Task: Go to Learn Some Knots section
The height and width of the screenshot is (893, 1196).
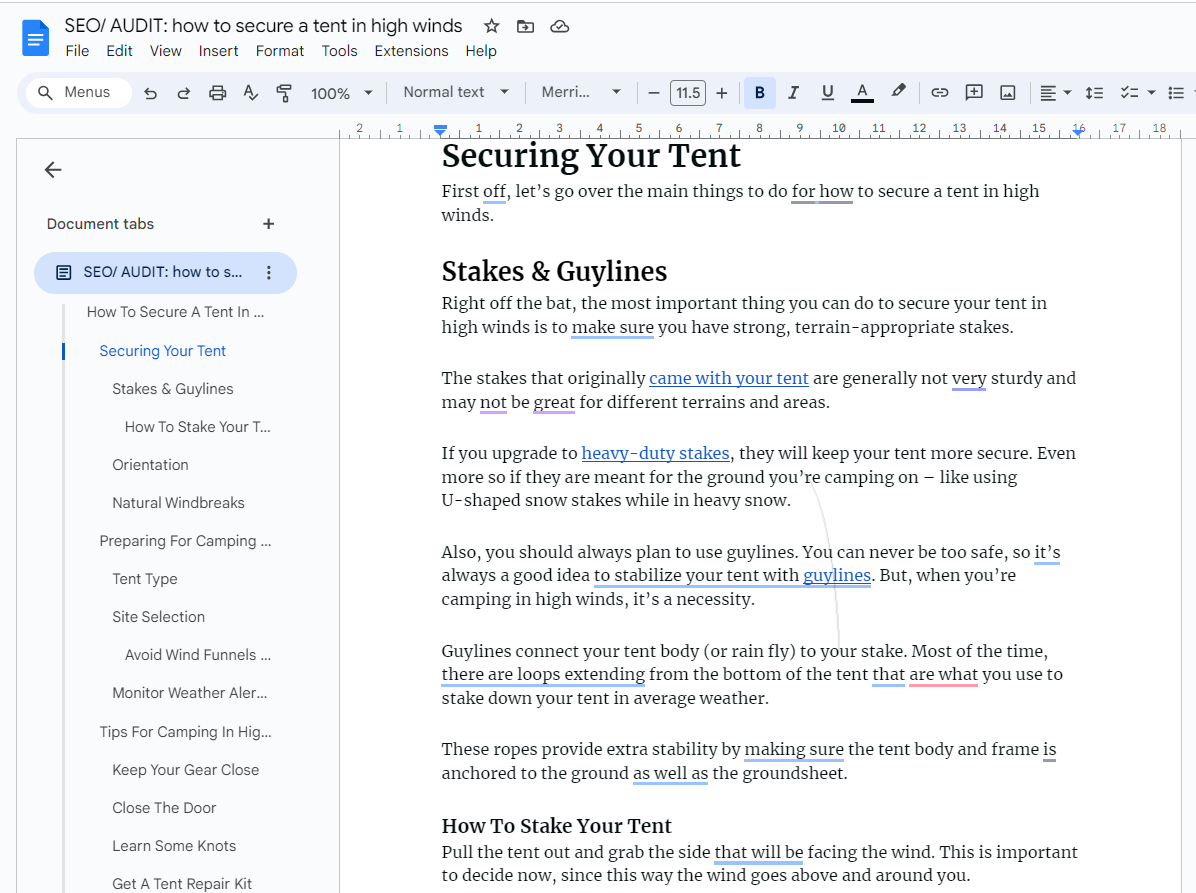Action: (174, 846)
